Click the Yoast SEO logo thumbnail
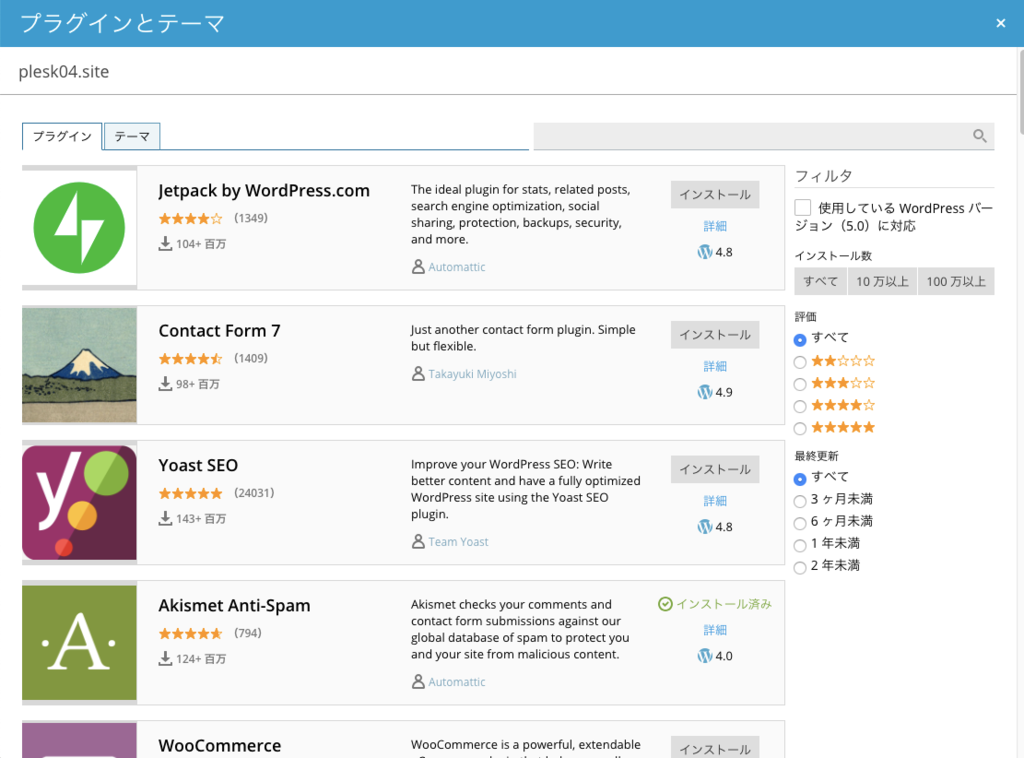Image resolution: width=1024 pixels, height=758 pixels. click(79, 503)
